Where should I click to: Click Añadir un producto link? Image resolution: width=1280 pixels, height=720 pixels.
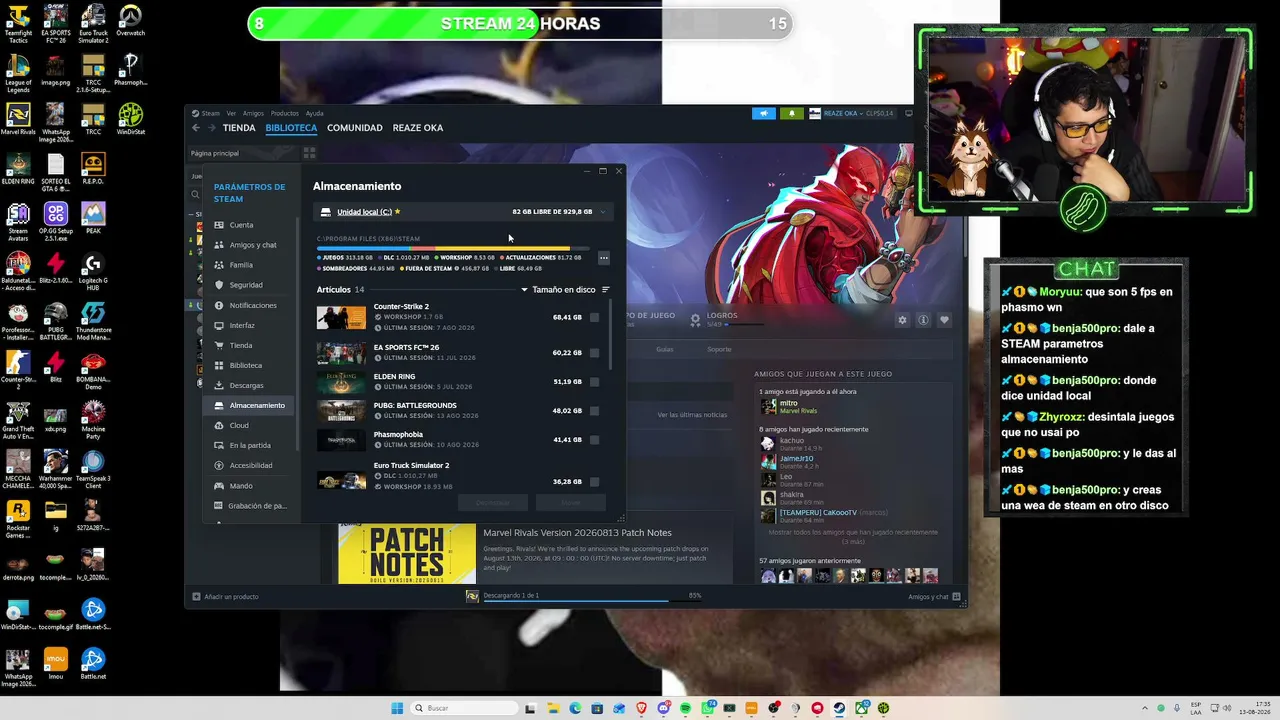click(x=225, y=597)
